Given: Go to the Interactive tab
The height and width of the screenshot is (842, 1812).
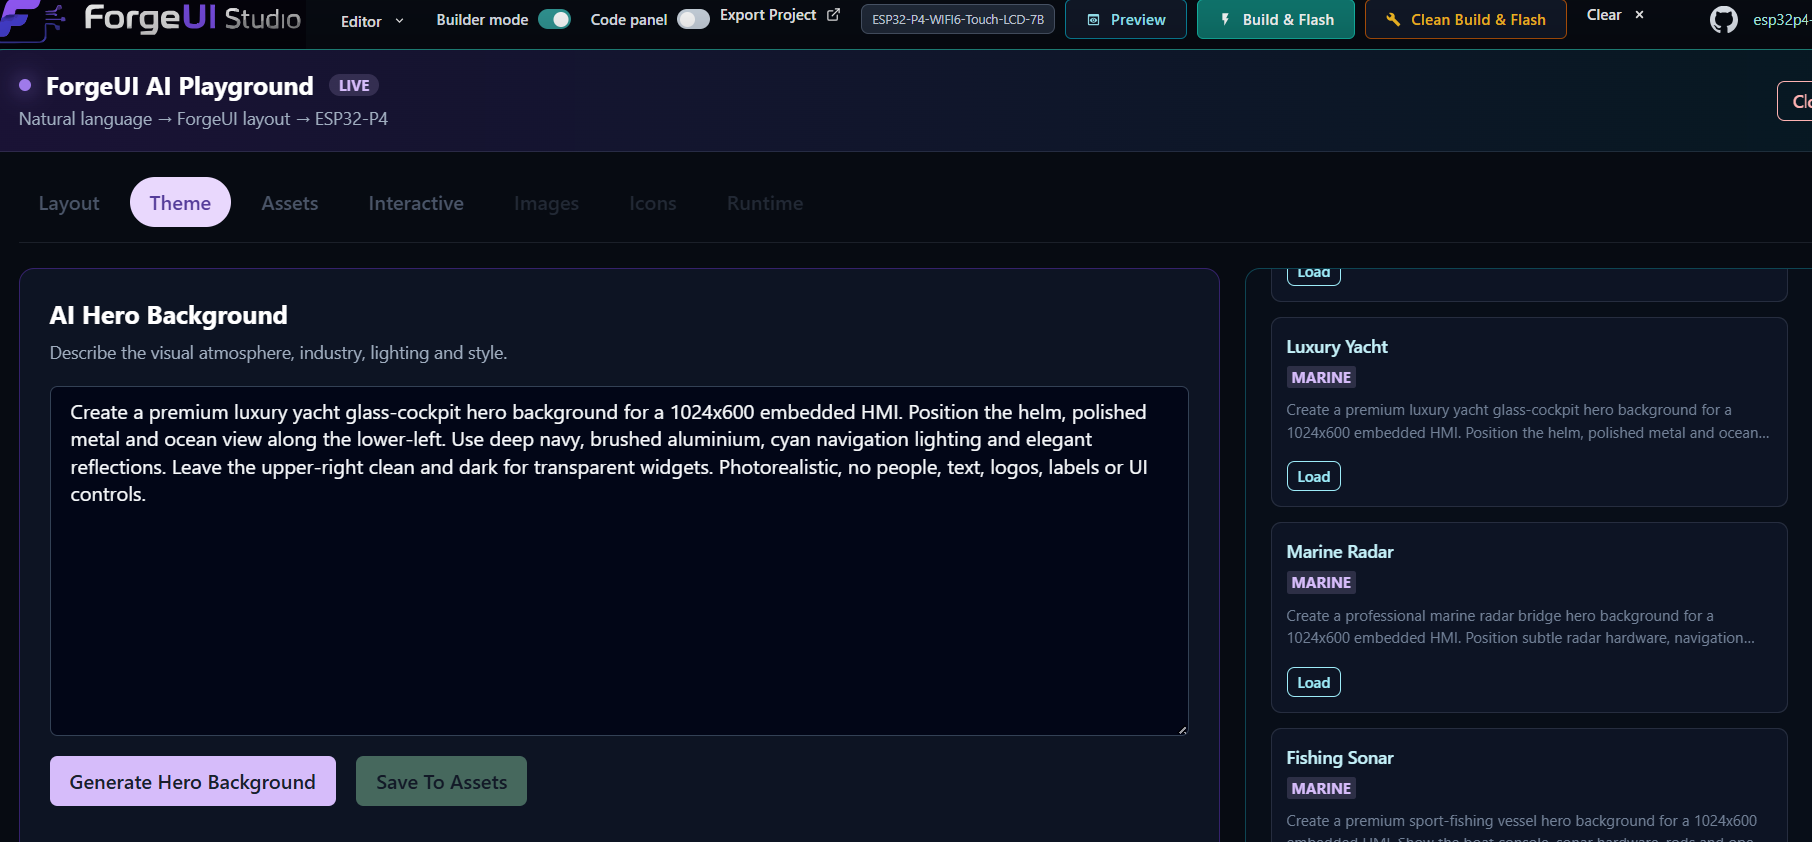Looking at the screenshot, I should (x=416, y=203).
